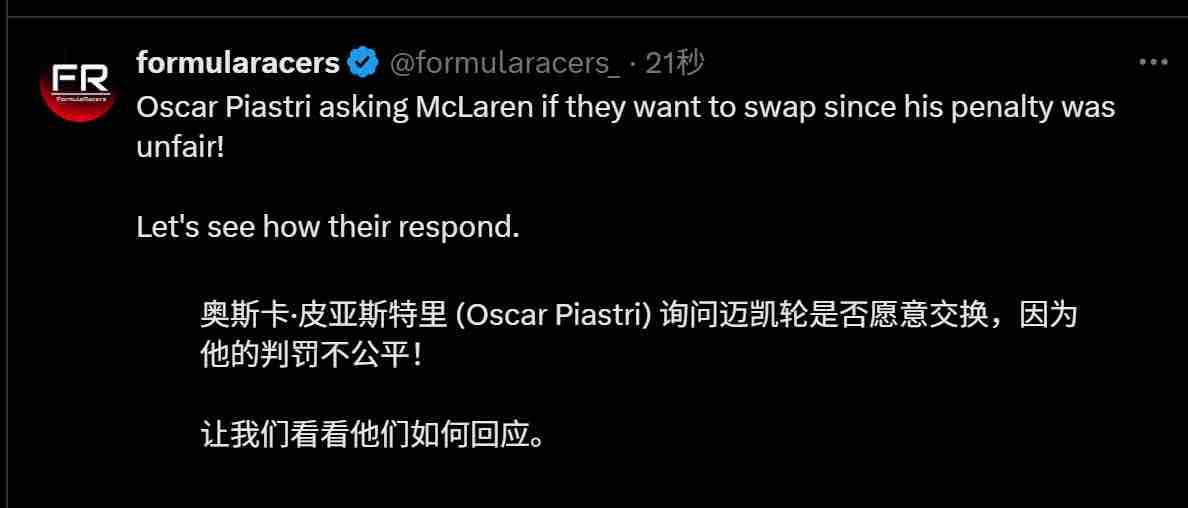
Task: Click the word "unfair!" in the tweet
Action: pos(180,147)
